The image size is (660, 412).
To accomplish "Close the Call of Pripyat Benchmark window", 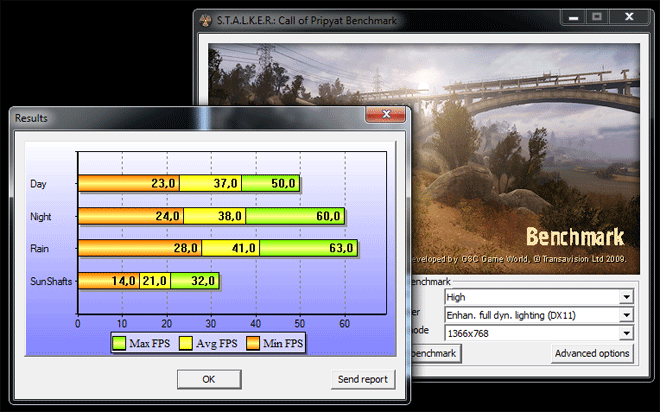I will [629, 17].
